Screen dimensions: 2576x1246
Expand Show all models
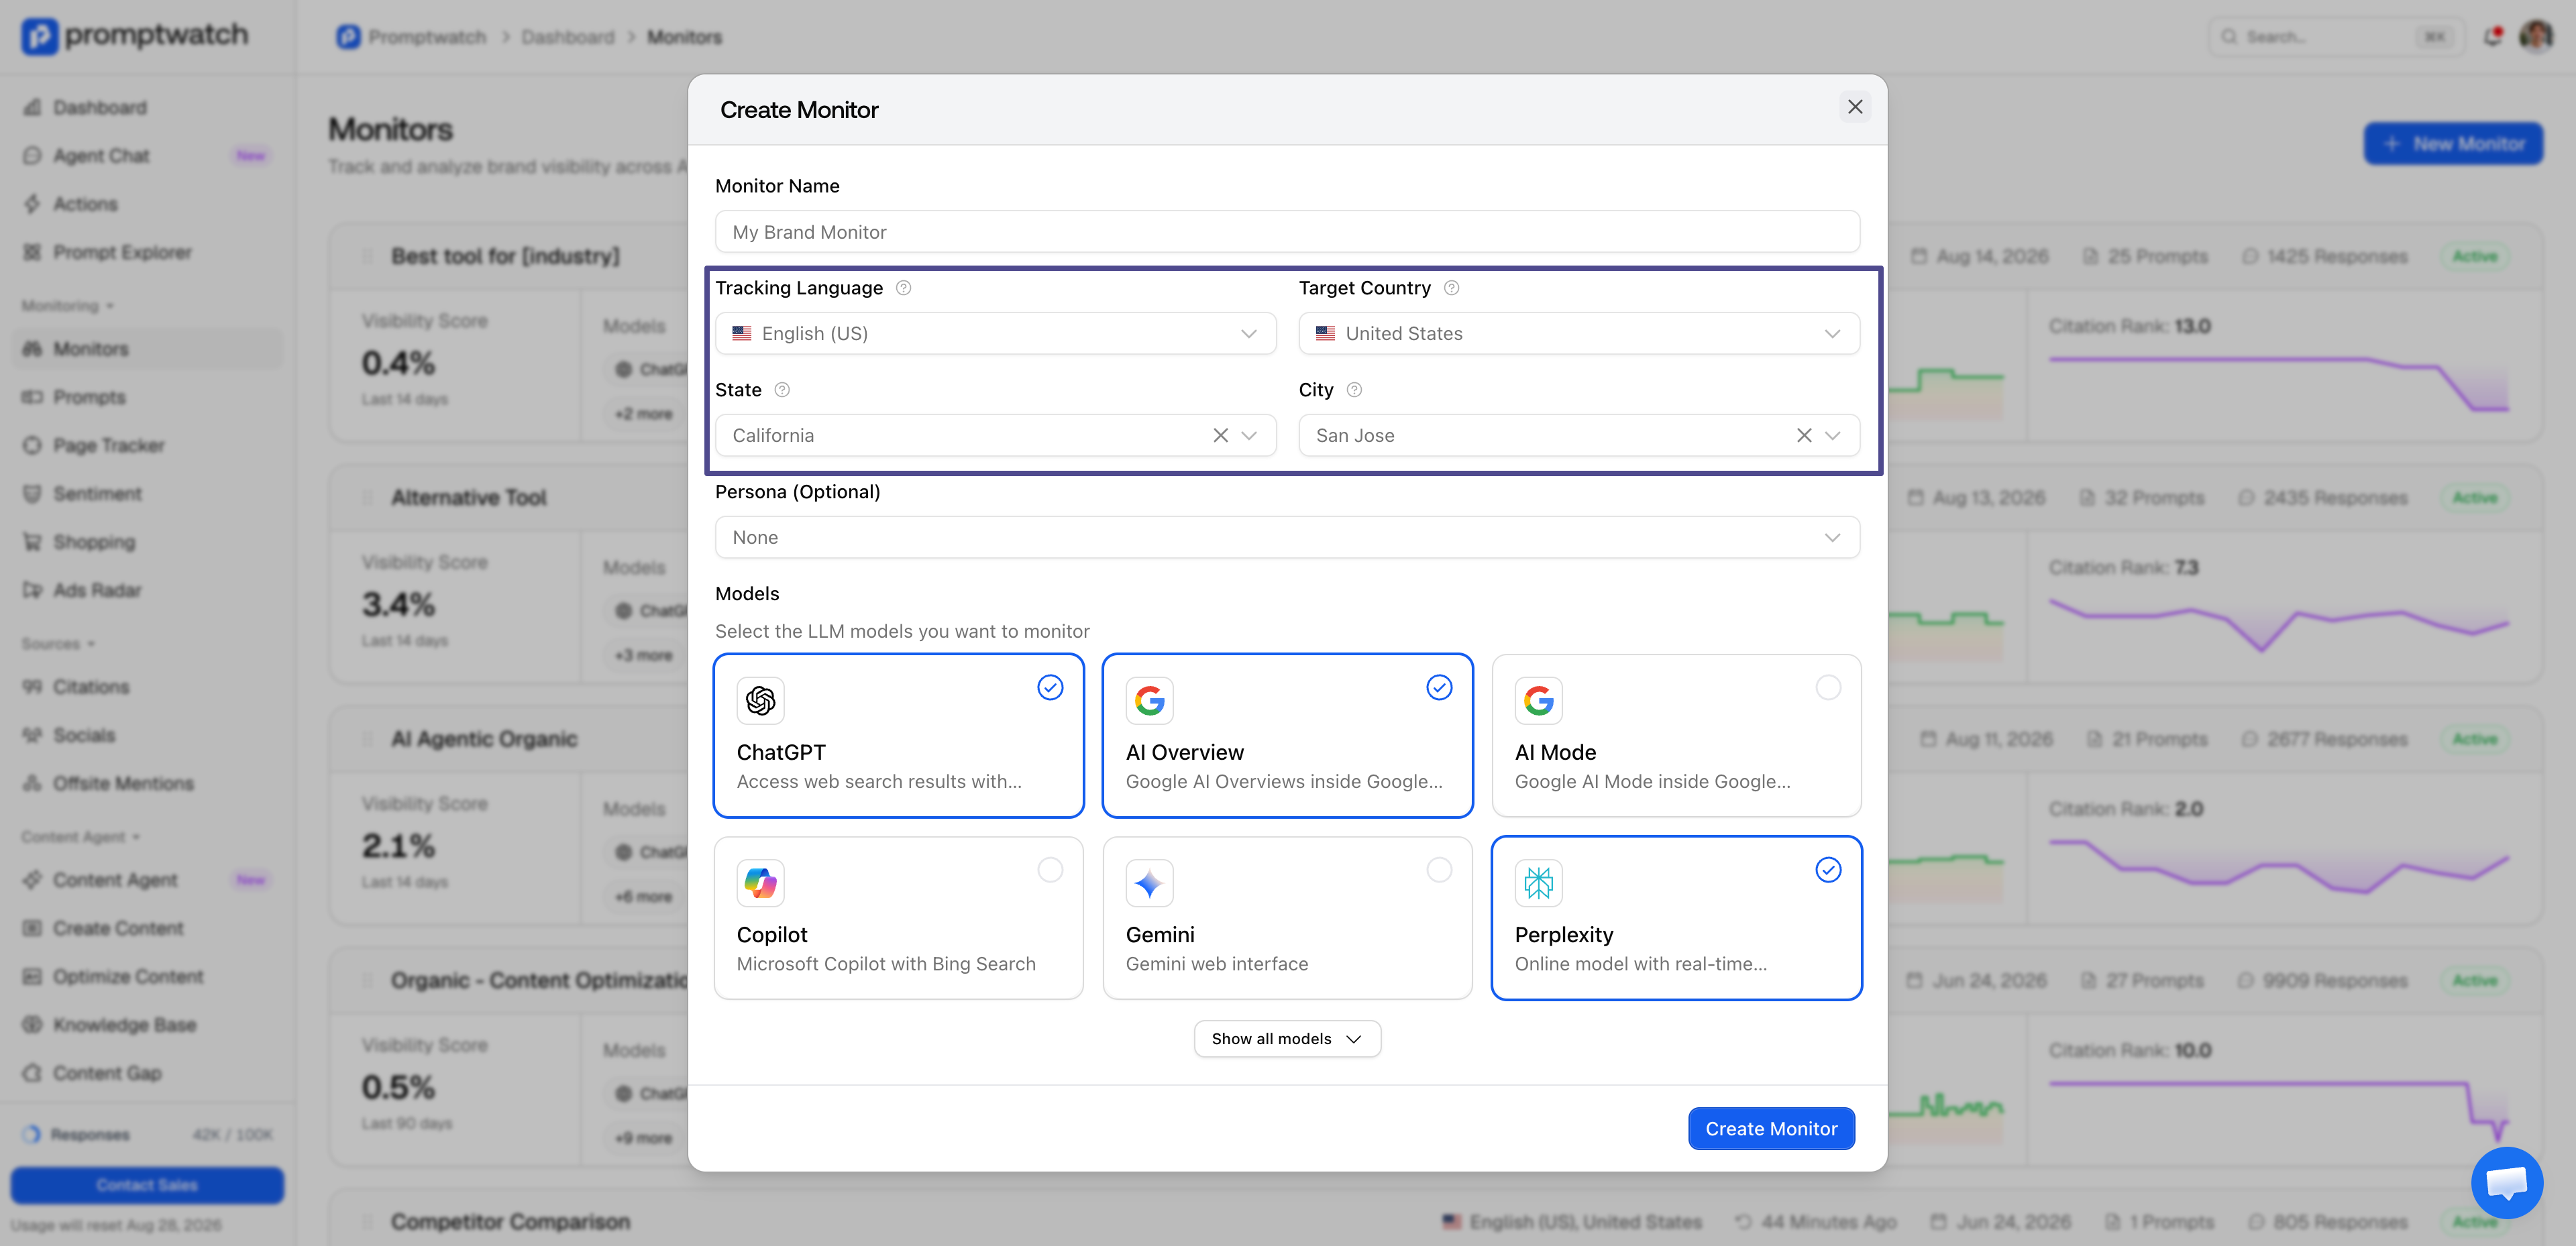pos(1287,1039)
